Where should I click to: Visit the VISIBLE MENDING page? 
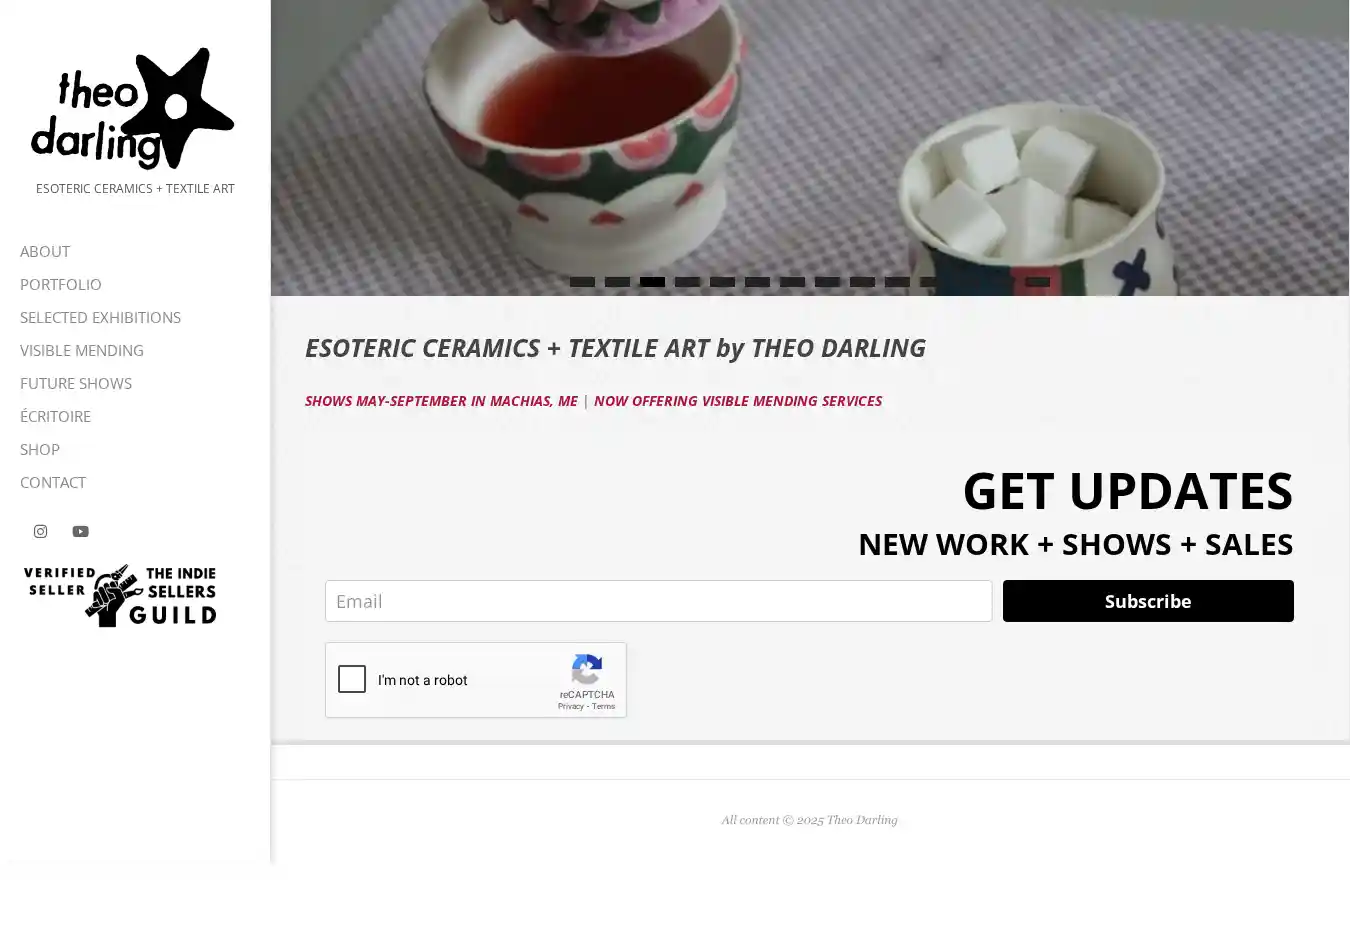tap(82, 350)
